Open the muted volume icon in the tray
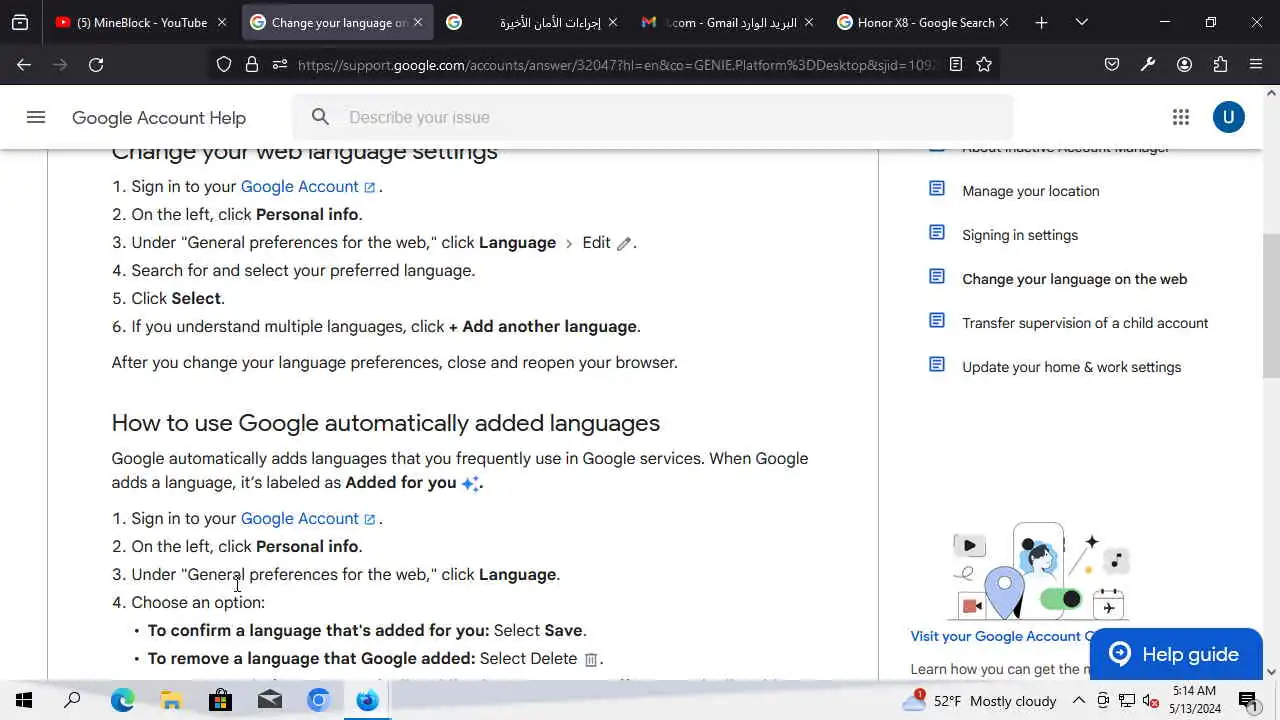The height and width of the screenshot is (720, 1280). tap(1151, 700)
